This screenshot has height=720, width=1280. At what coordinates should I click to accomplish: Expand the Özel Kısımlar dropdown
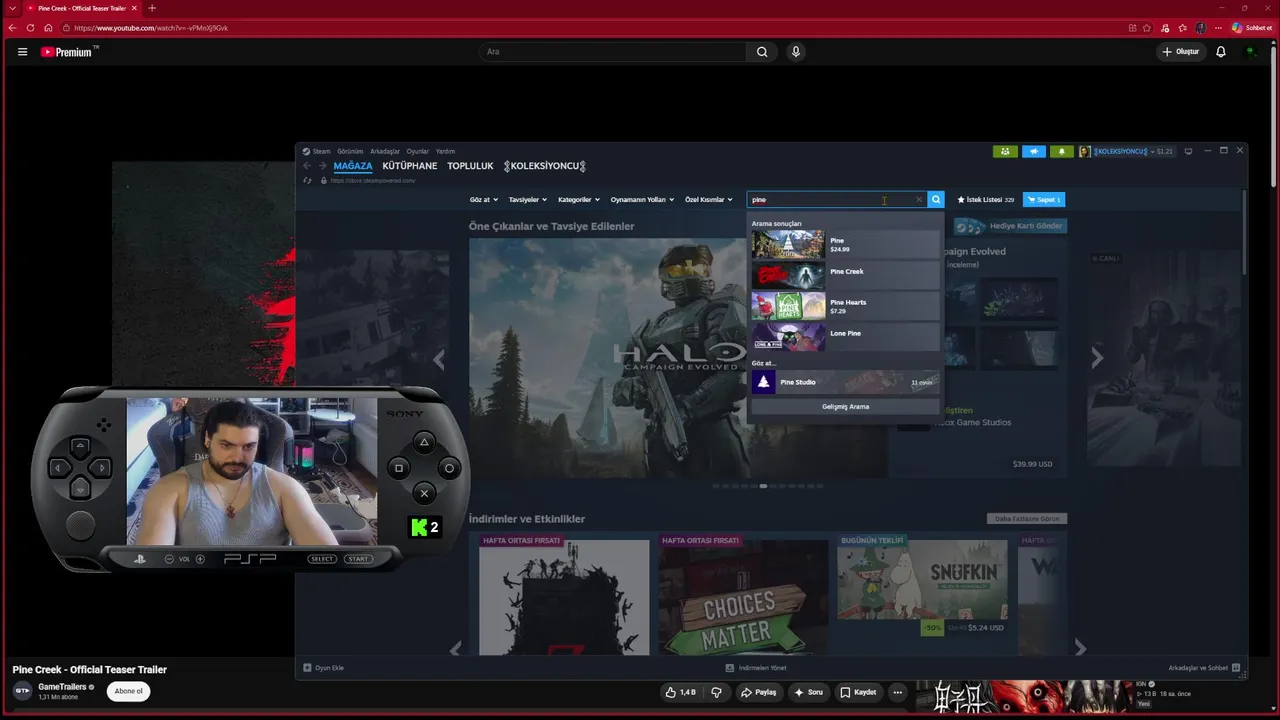click(x=709, y=200)
